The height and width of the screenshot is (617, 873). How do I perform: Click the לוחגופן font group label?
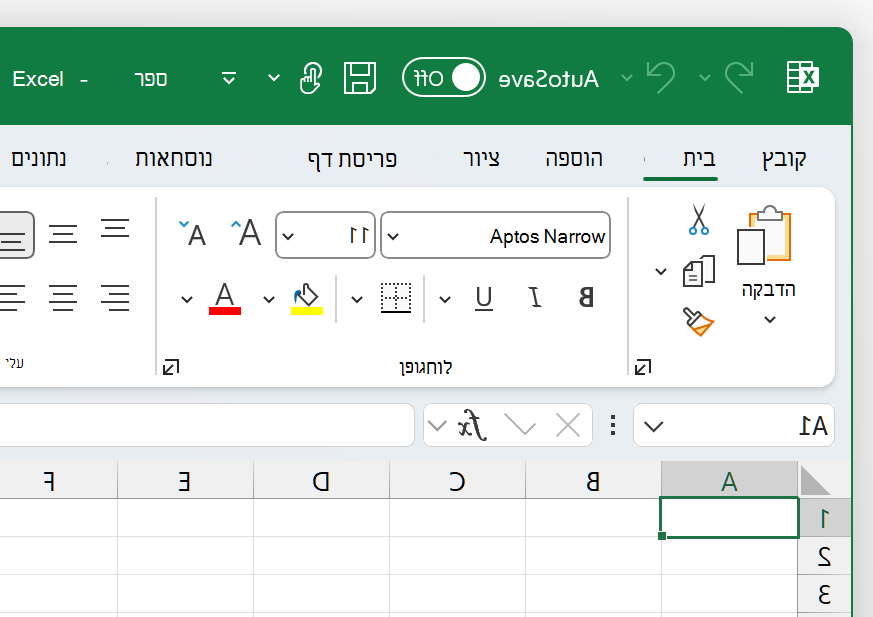coord(426,367)
